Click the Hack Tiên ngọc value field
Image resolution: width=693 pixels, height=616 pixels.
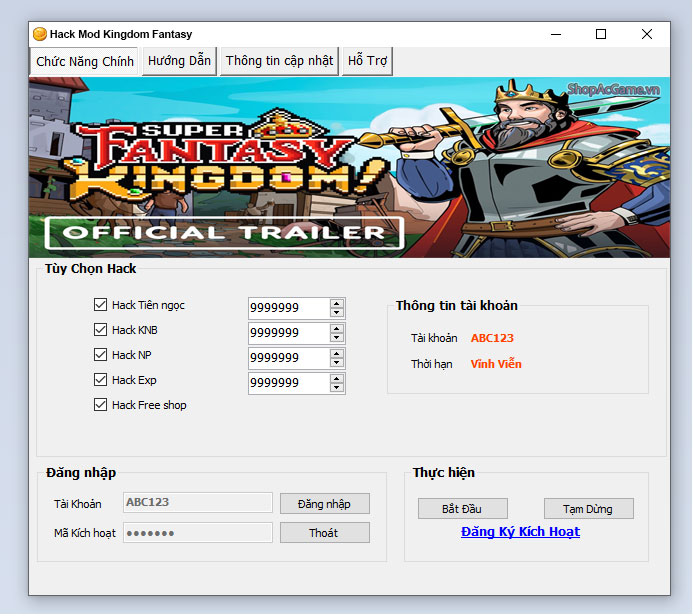[289, 308]
